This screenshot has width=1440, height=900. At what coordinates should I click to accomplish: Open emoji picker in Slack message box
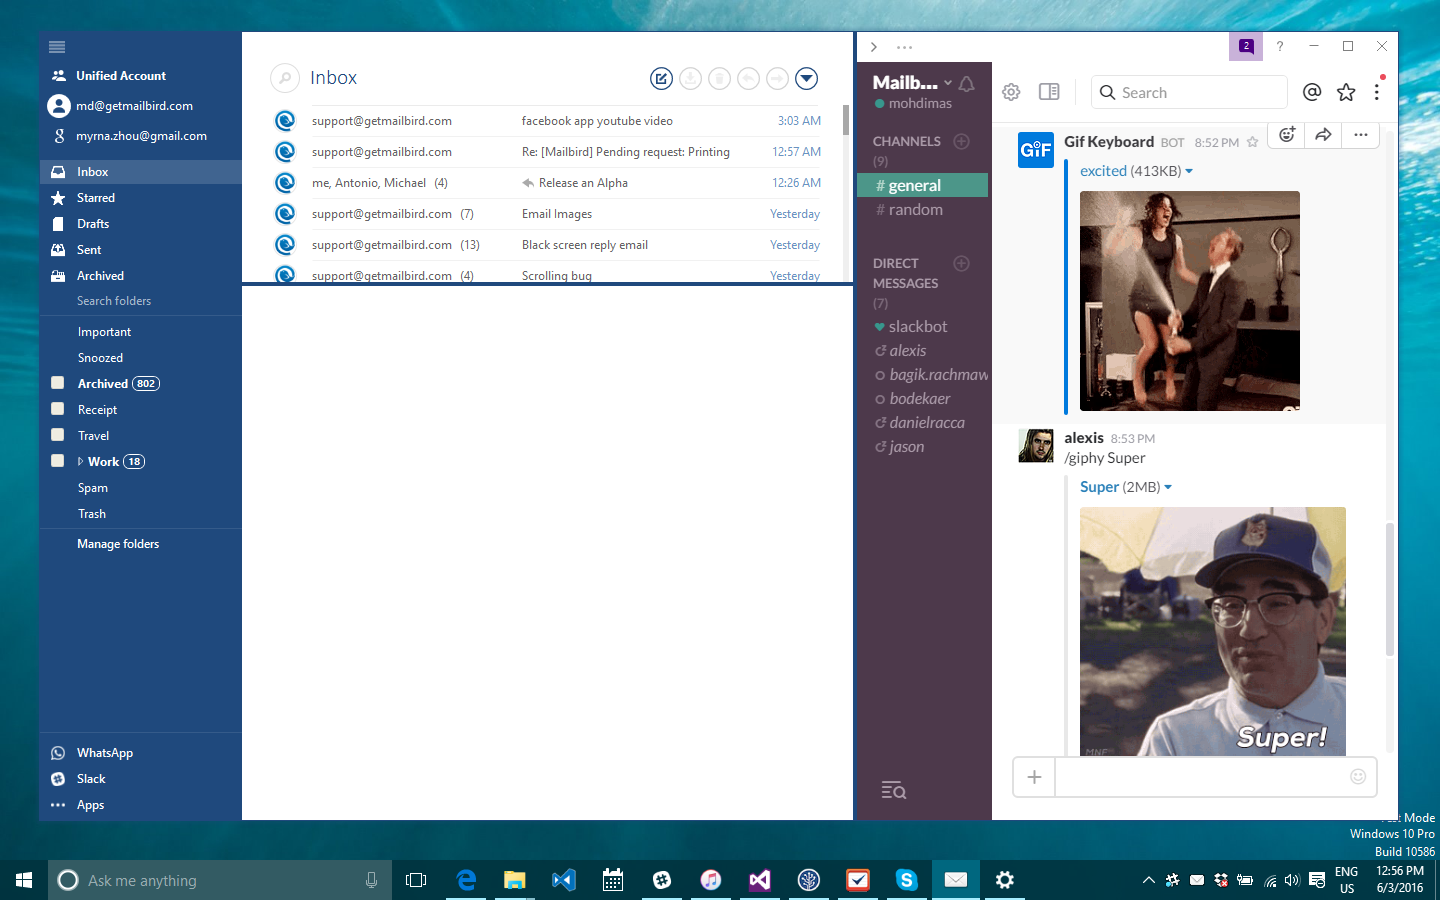click(1358, 777)
